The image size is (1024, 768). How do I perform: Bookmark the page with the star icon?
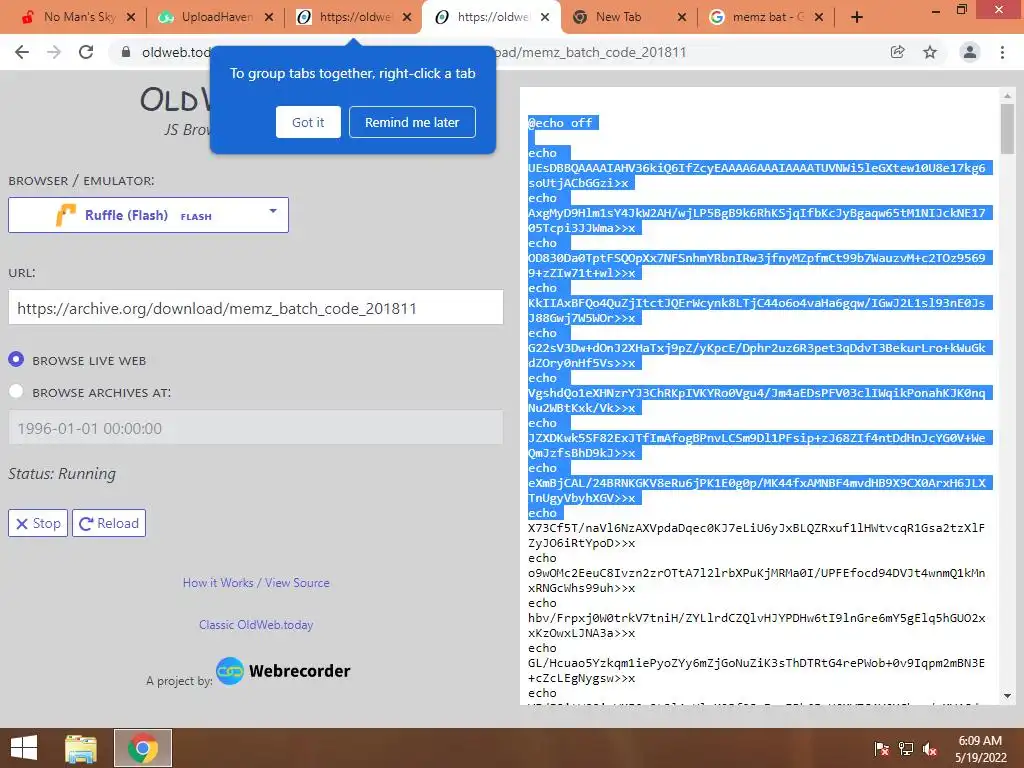click(930, 52)
